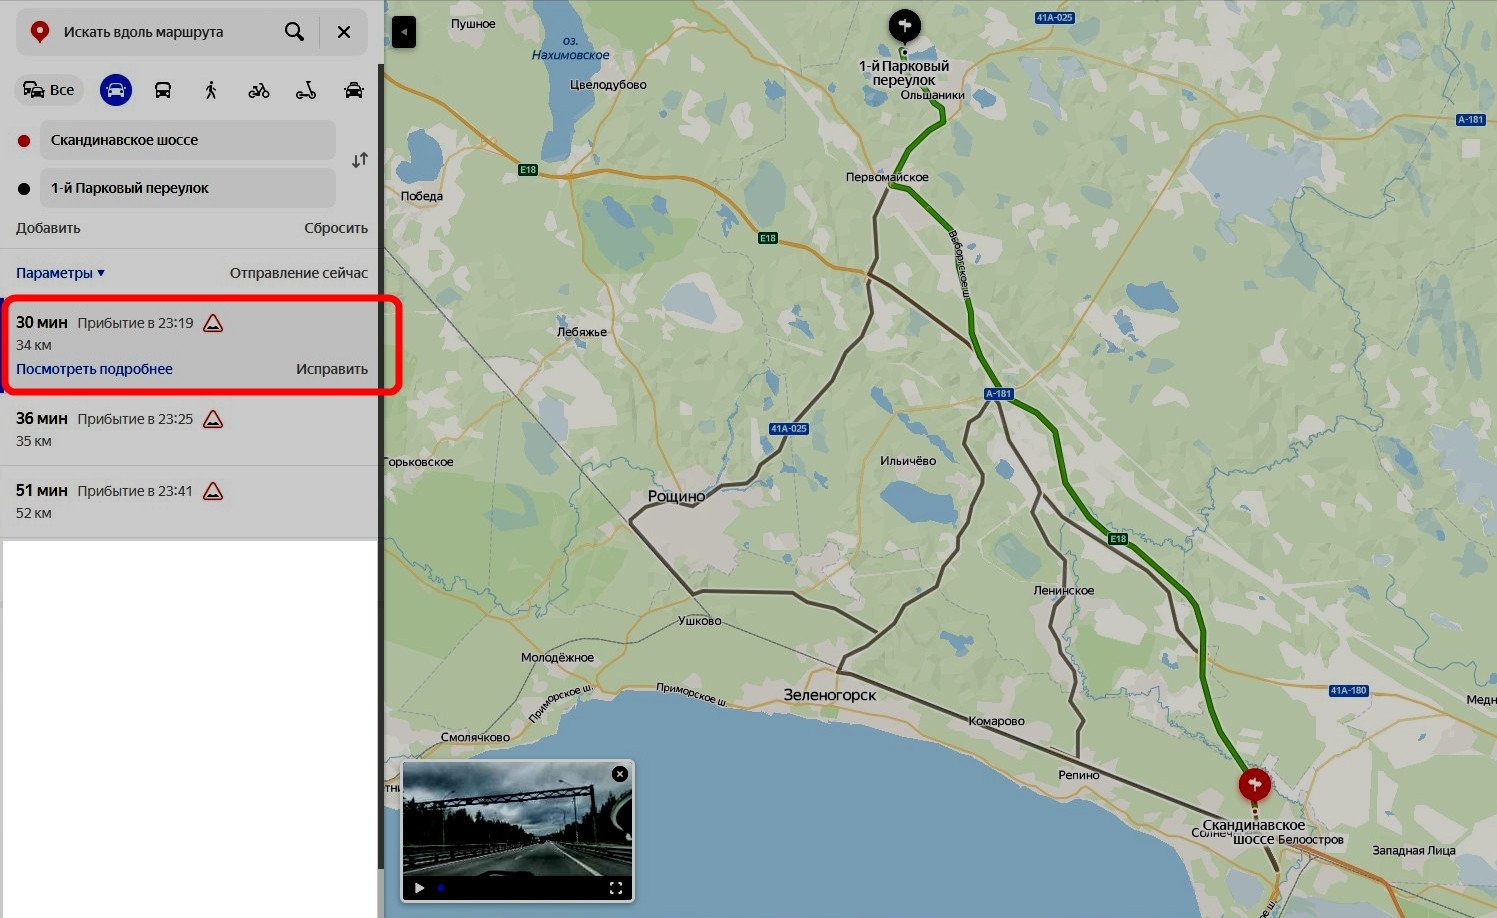1497x918 pixels.
Task: Edit the start point "Скандинавское шоссе" field
Action: tap(188, 140)
